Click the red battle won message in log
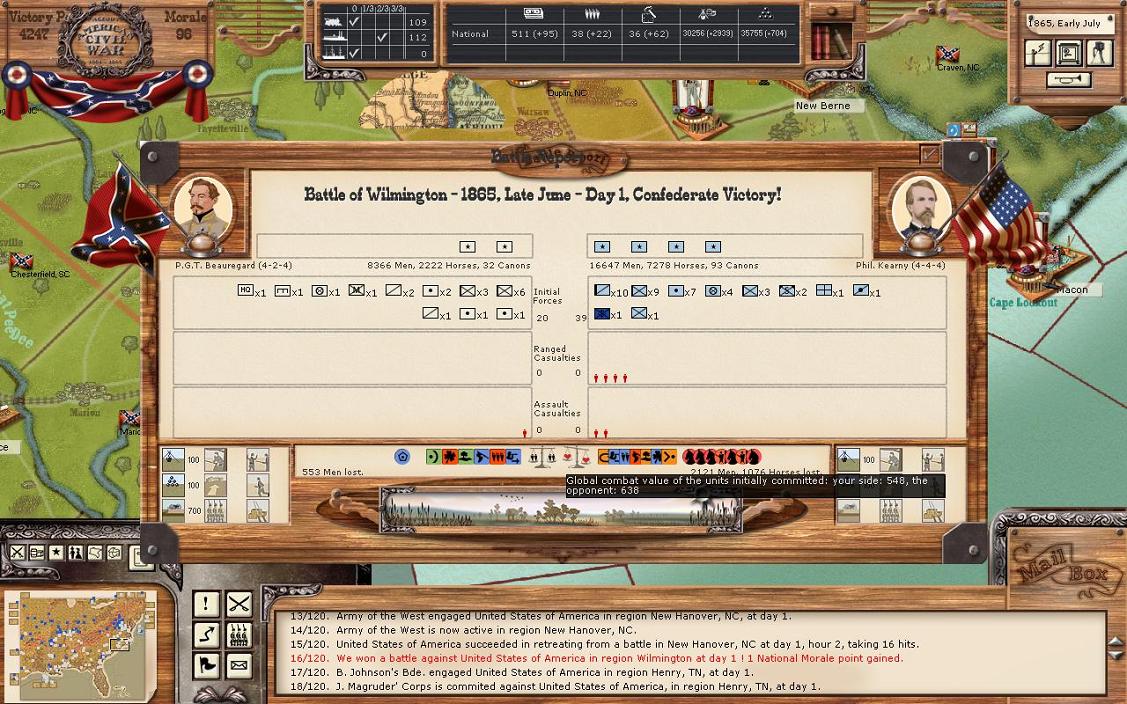The height and width of the screenshot is (704, 1127). click(619, 658)
